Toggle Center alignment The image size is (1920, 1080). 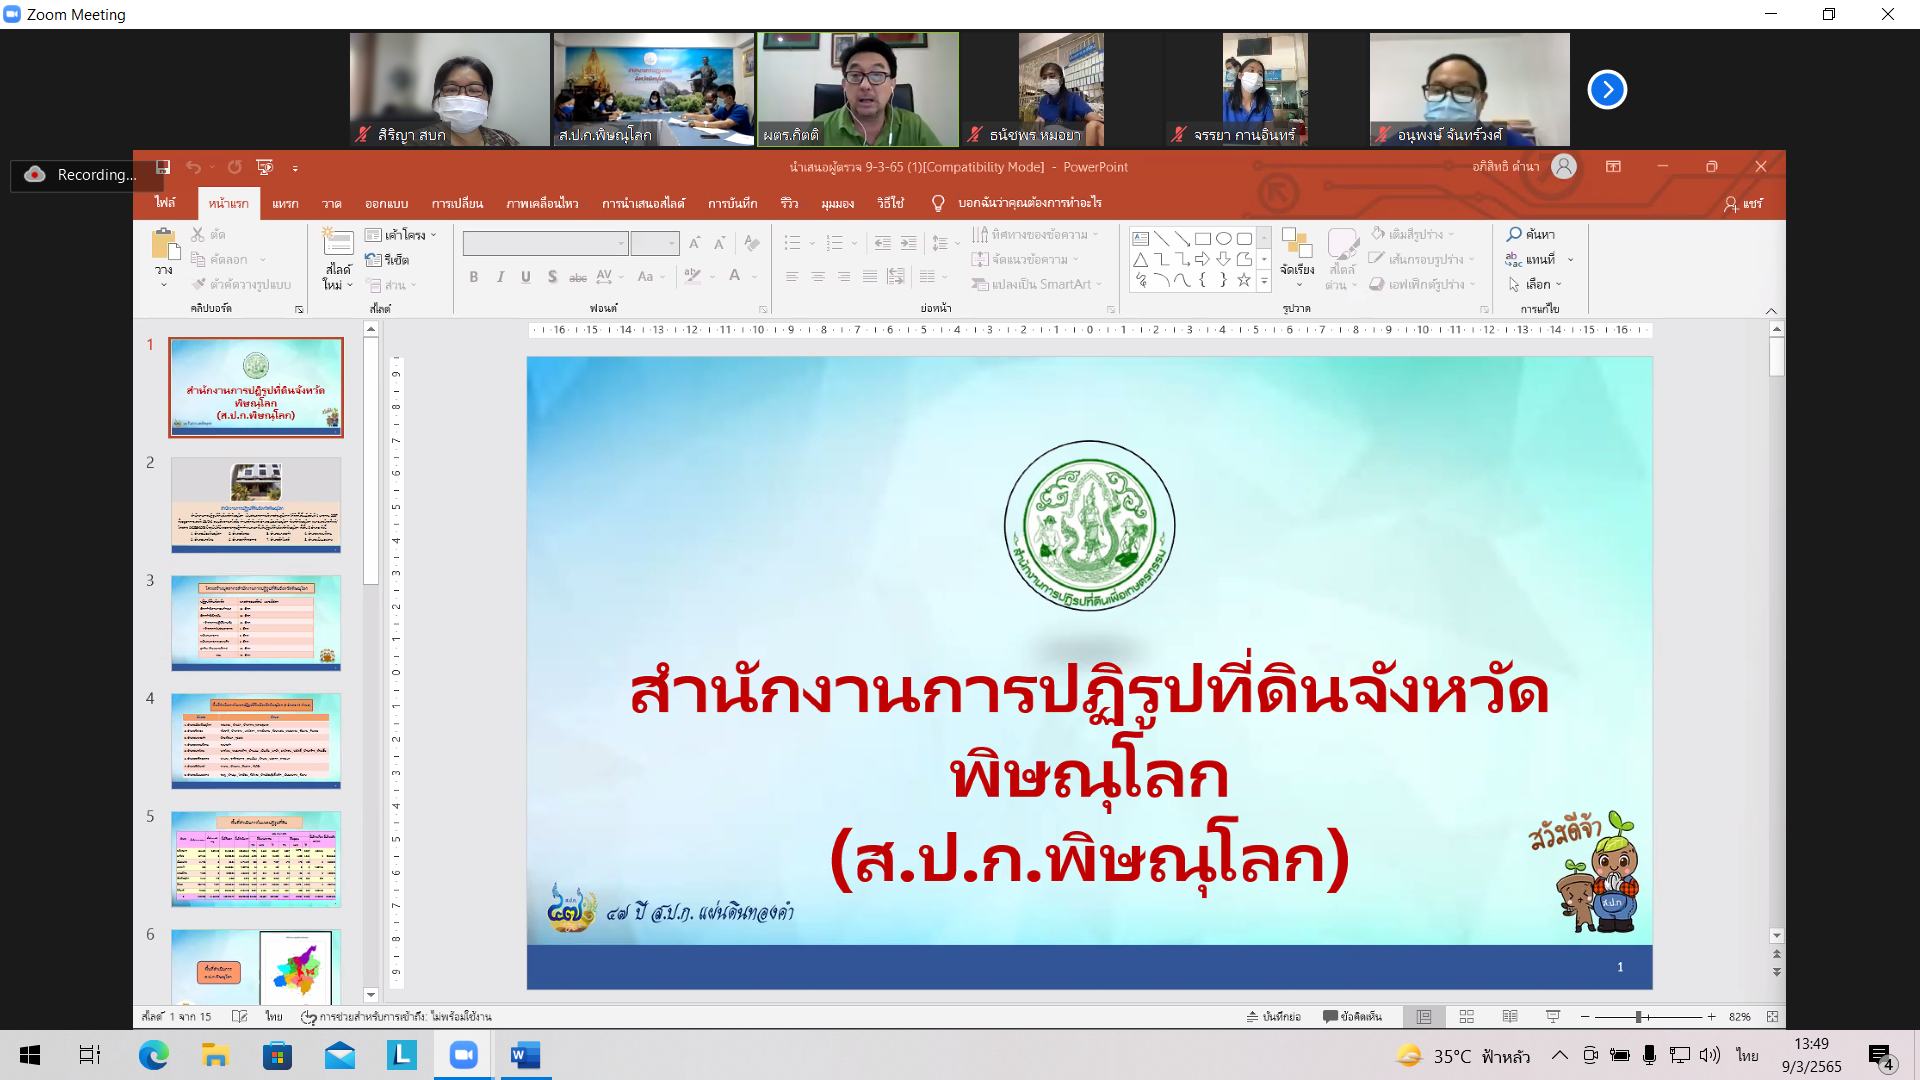[x=818, y=277]
